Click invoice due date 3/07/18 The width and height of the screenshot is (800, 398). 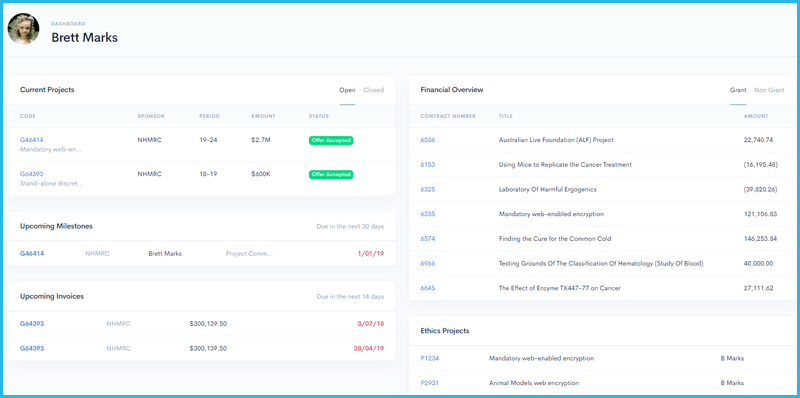[371, 324]
